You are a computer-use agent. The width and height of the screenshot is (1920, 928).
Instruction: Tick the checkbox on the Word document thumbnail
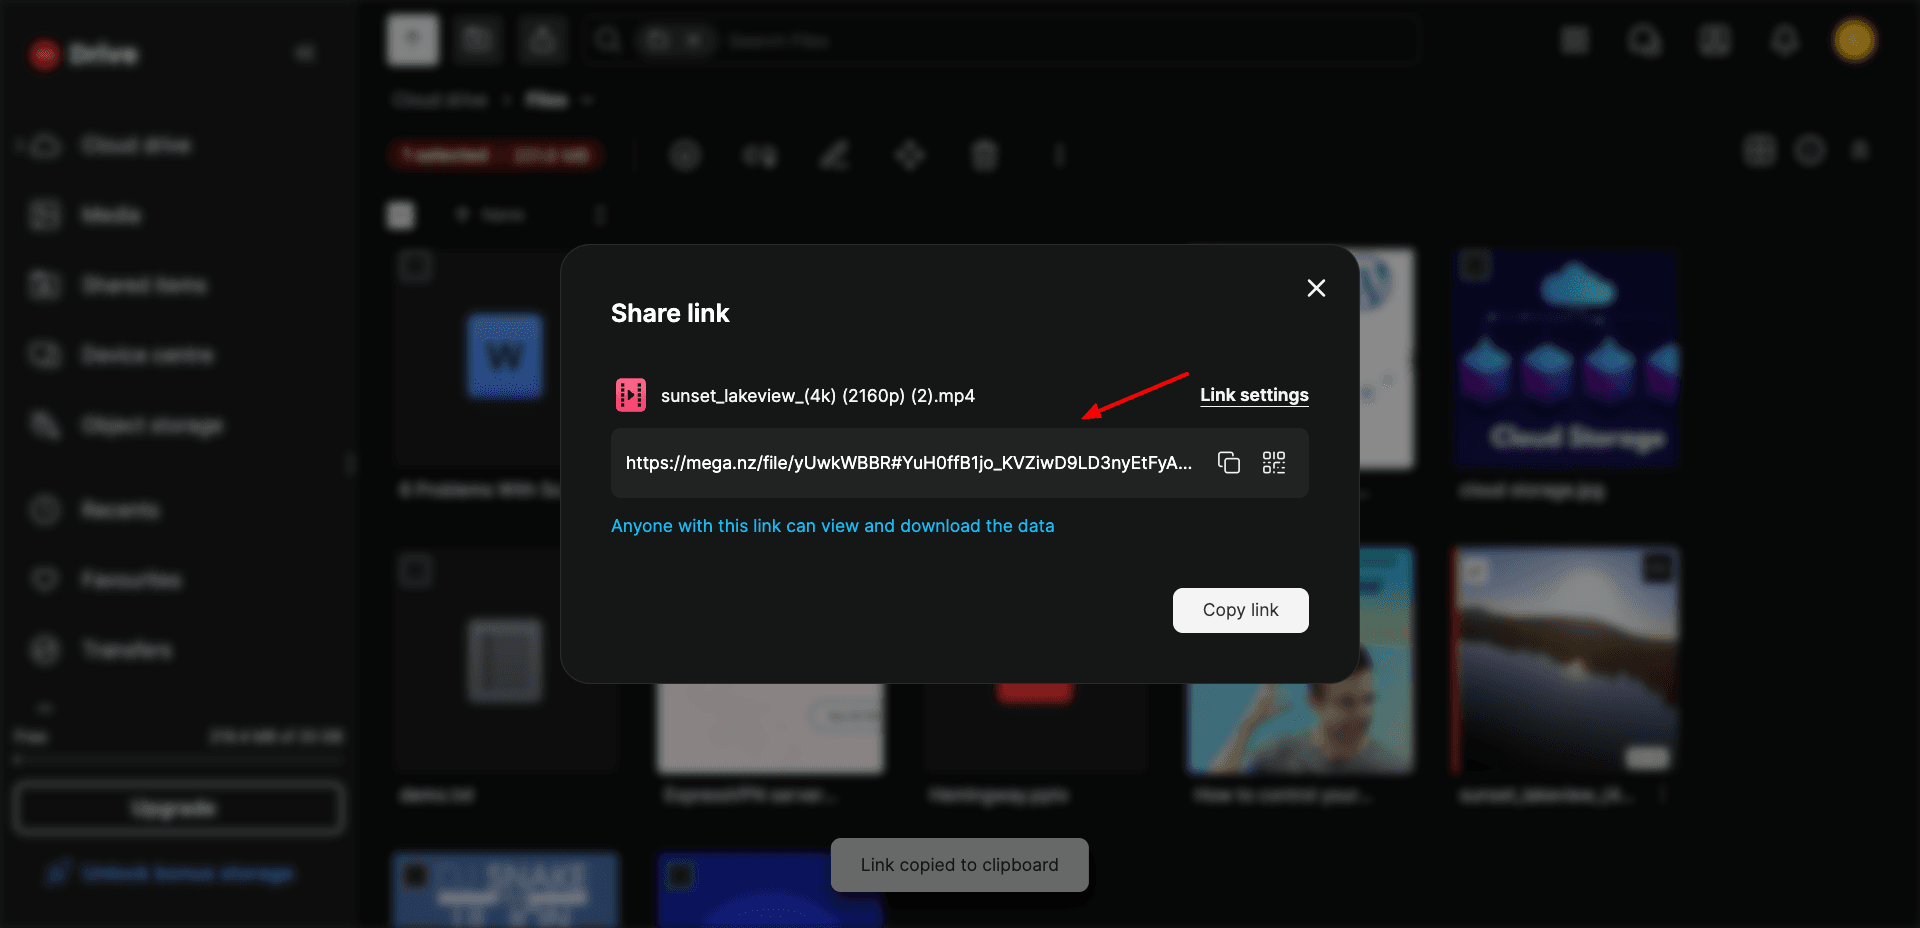[416, 267]
